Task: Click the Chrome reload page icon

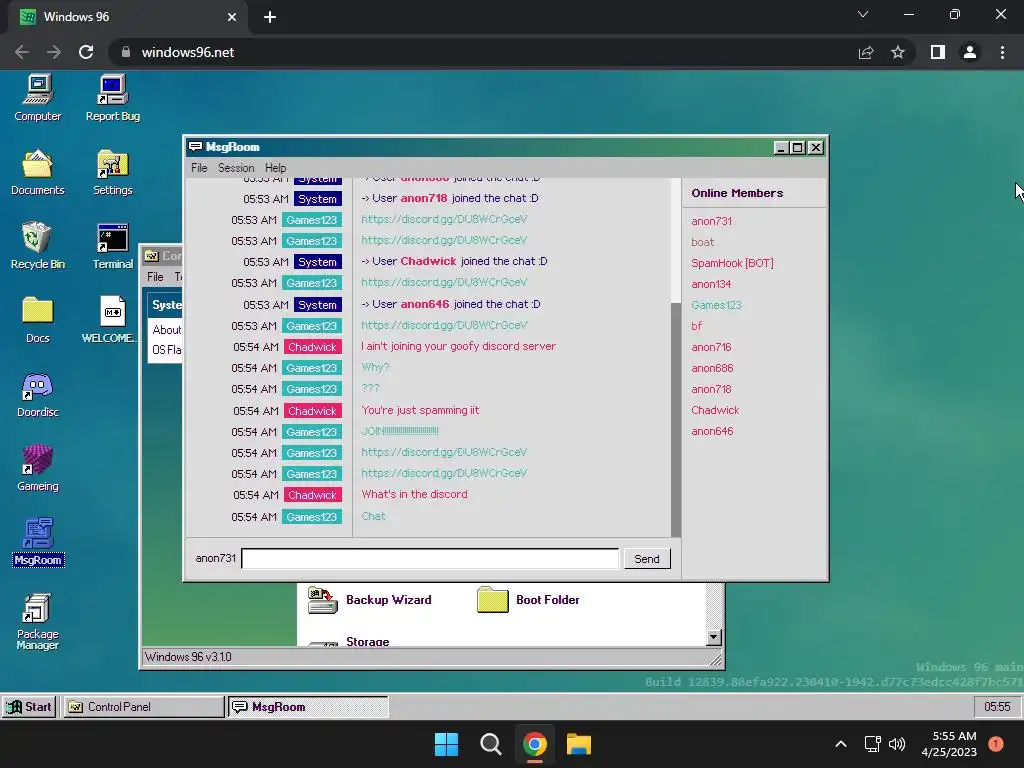Action: [x=86, y=52]
